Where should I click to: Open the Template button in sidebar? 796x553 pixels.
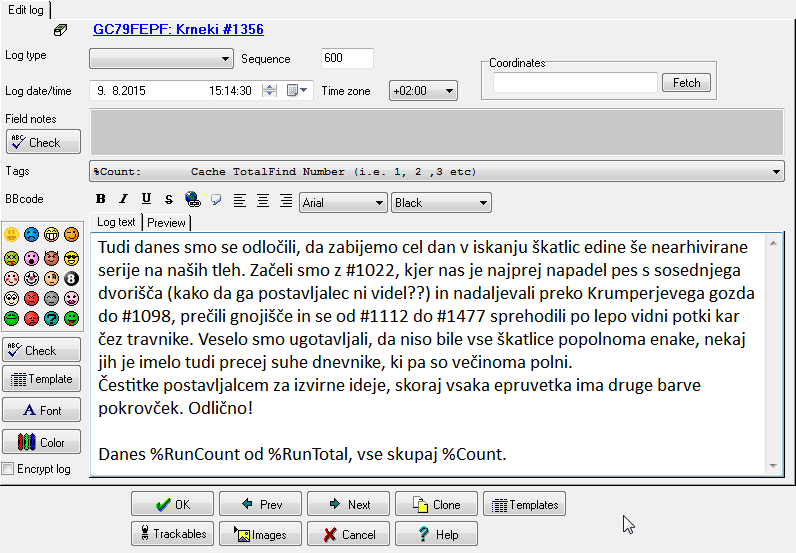tap(41, 379)
